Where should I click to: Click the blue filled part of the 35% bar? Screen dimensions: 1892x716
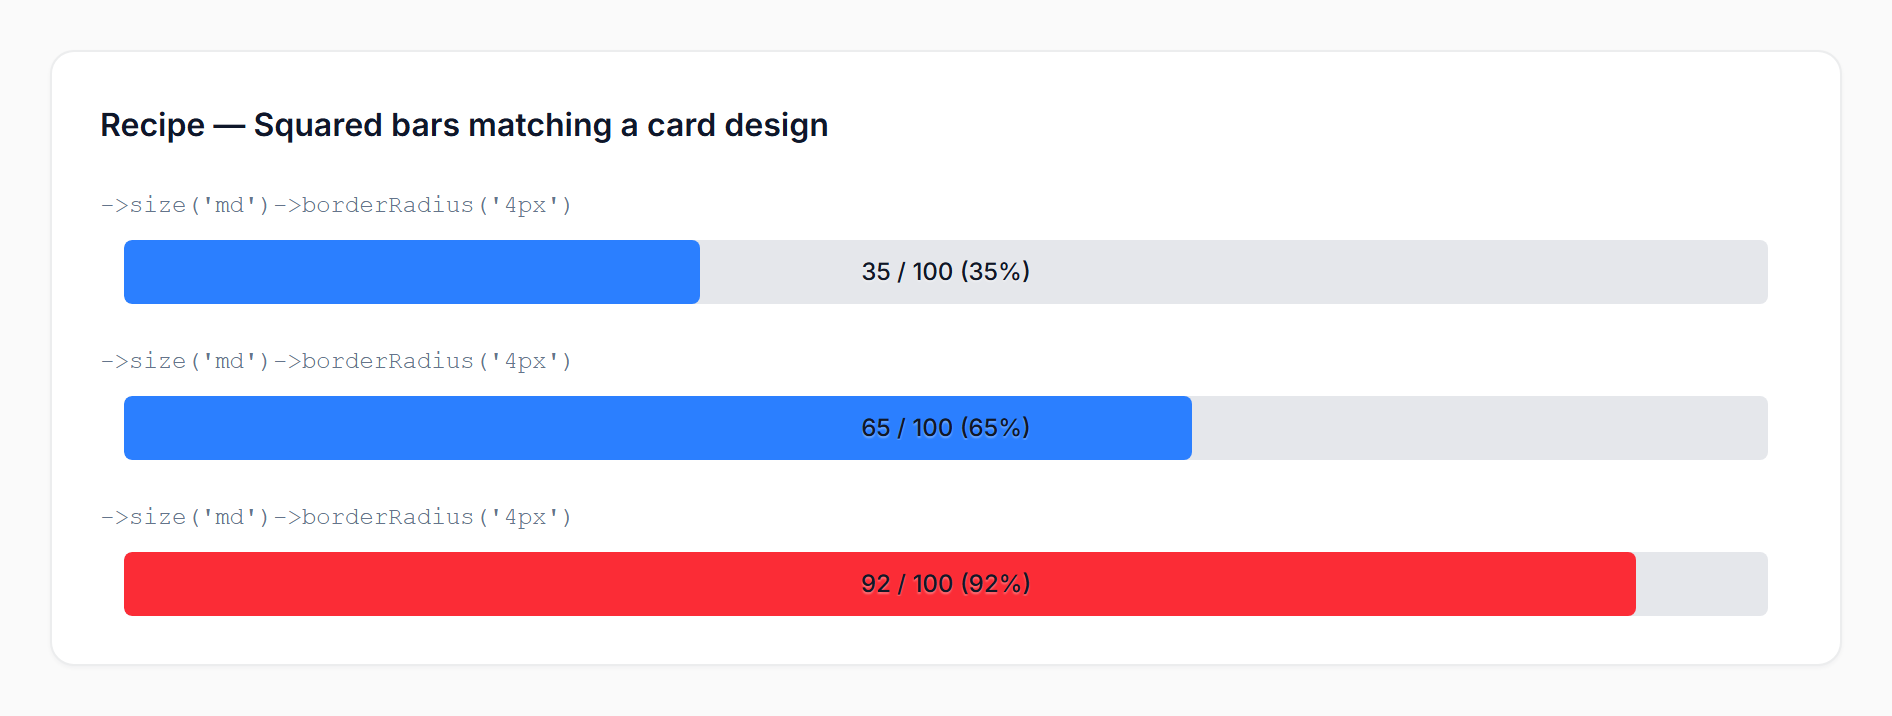pyautogui.click(x=410, y=272)
